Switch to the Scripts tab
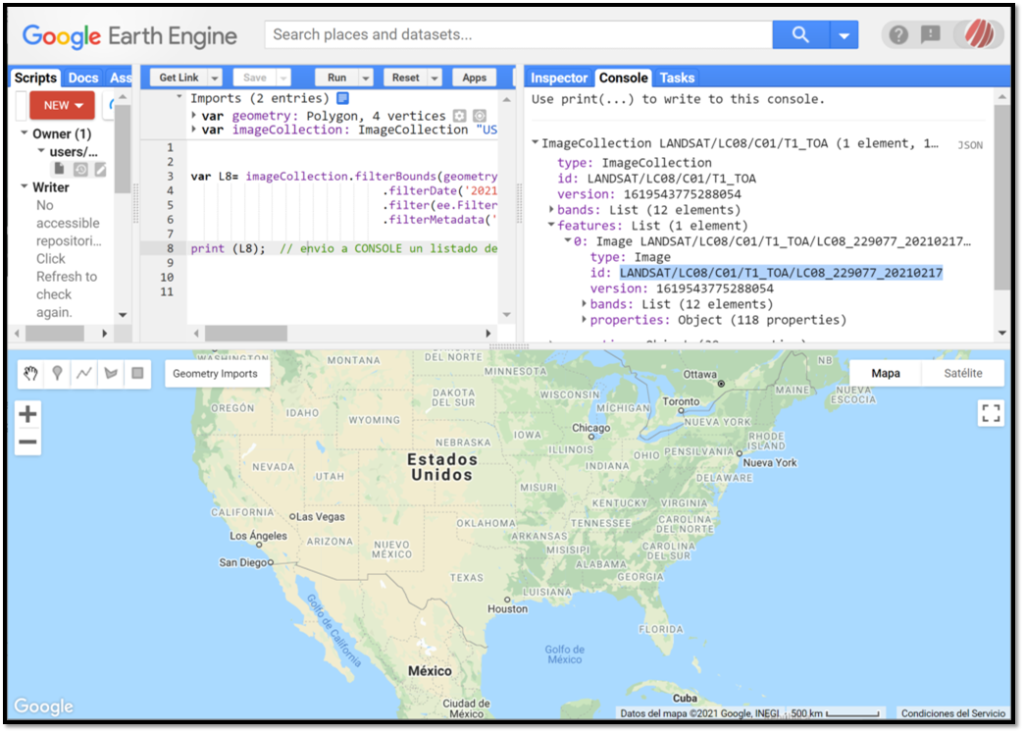Screen dimensions: 1024x733 coord(36,78)
